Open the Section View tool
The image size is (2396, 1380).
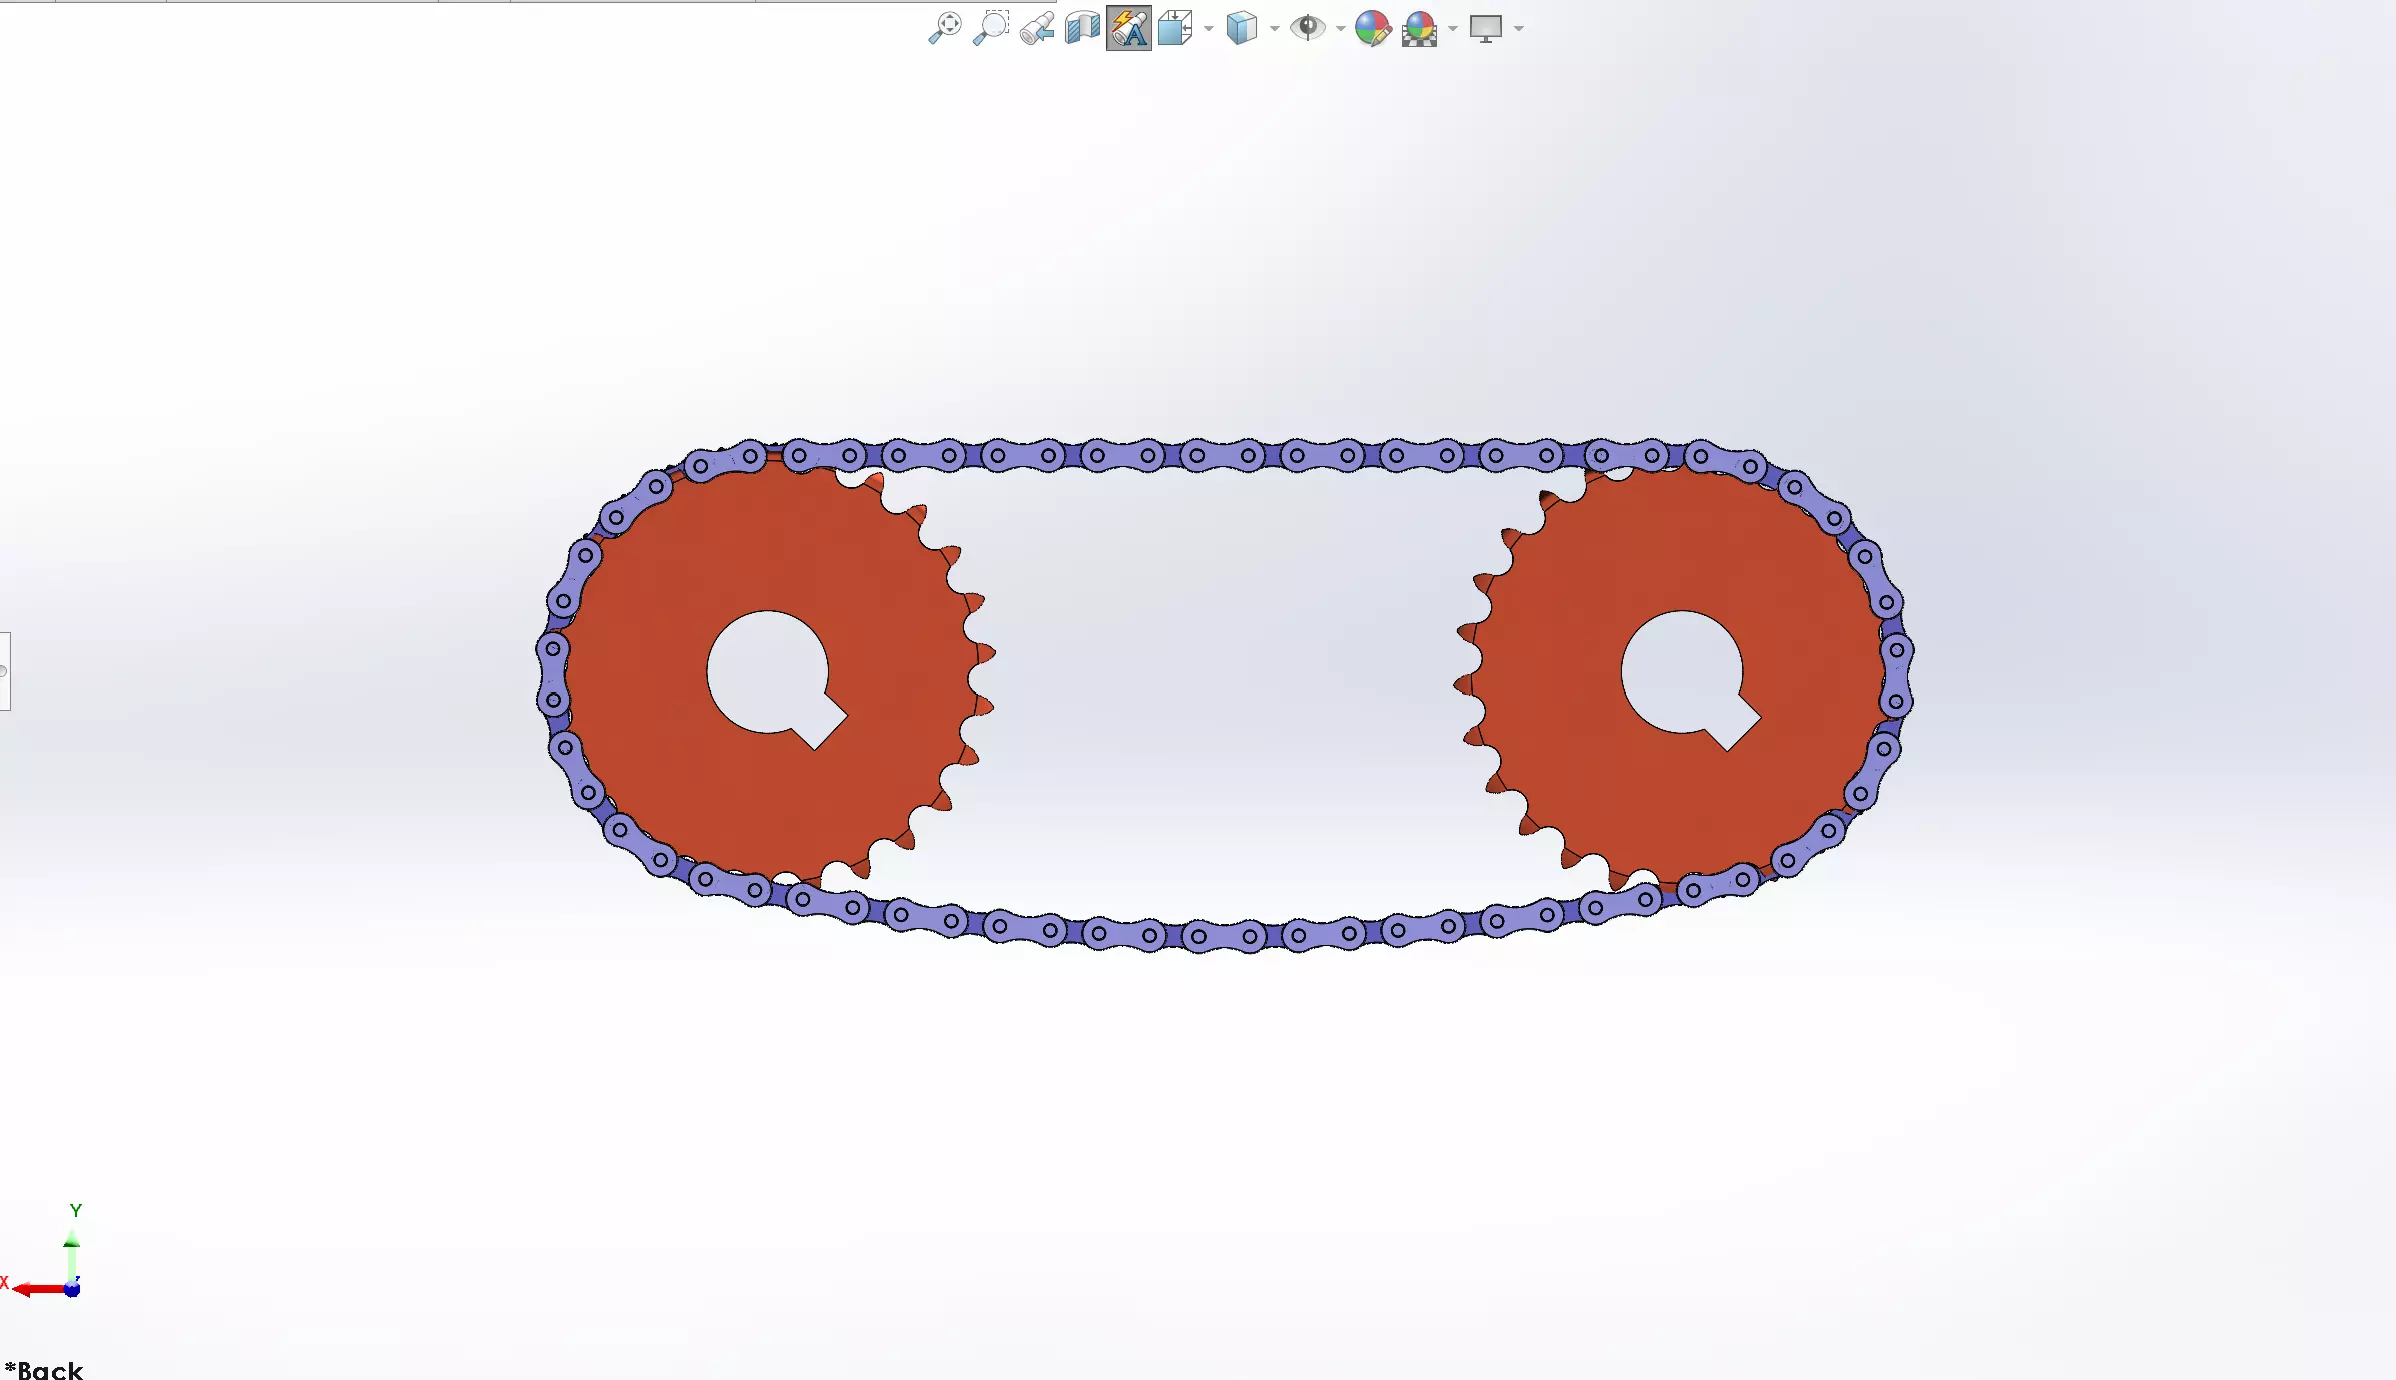tap(1082, 28)
